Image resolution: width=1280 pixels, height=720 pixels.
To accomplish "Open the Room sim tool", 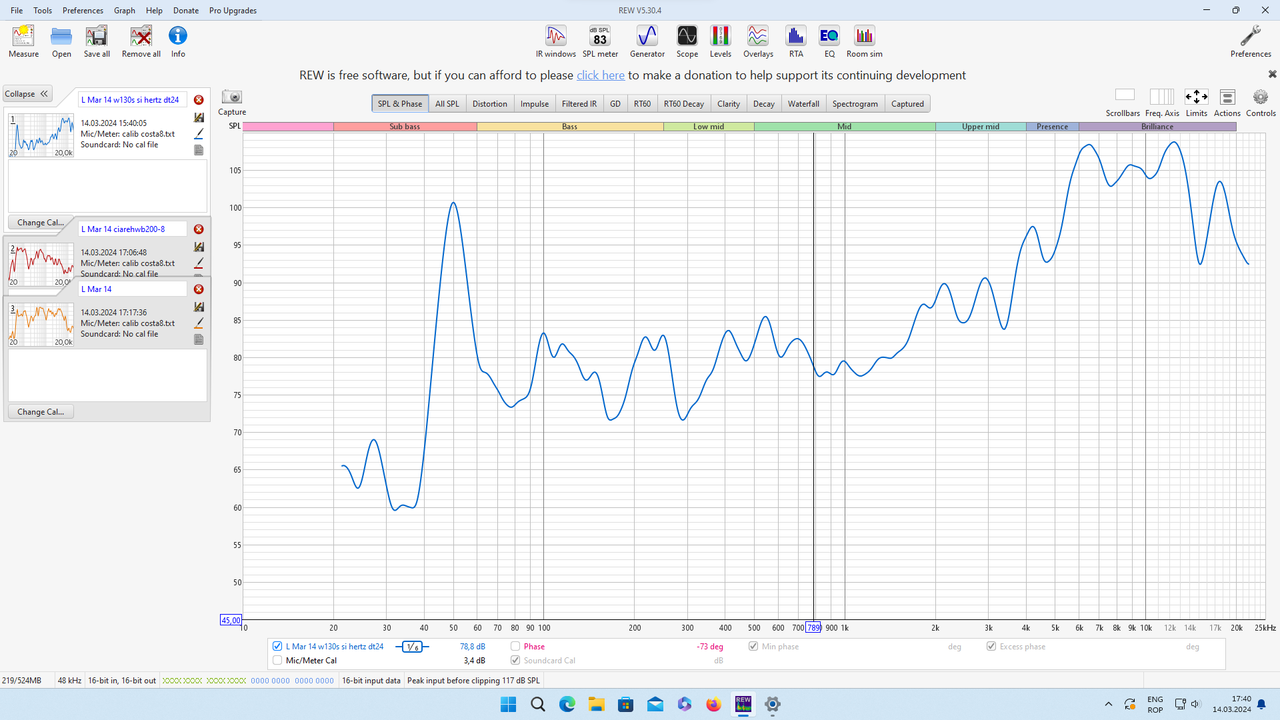I will 864,41.
